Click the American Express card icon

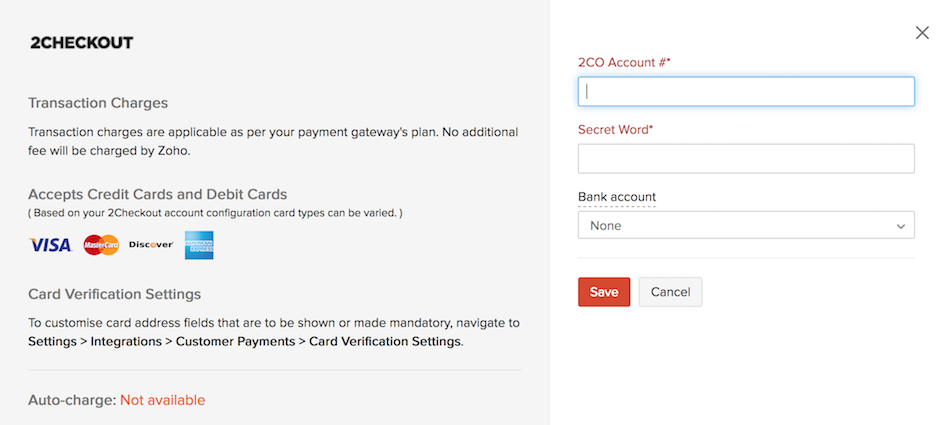point(199,245)
